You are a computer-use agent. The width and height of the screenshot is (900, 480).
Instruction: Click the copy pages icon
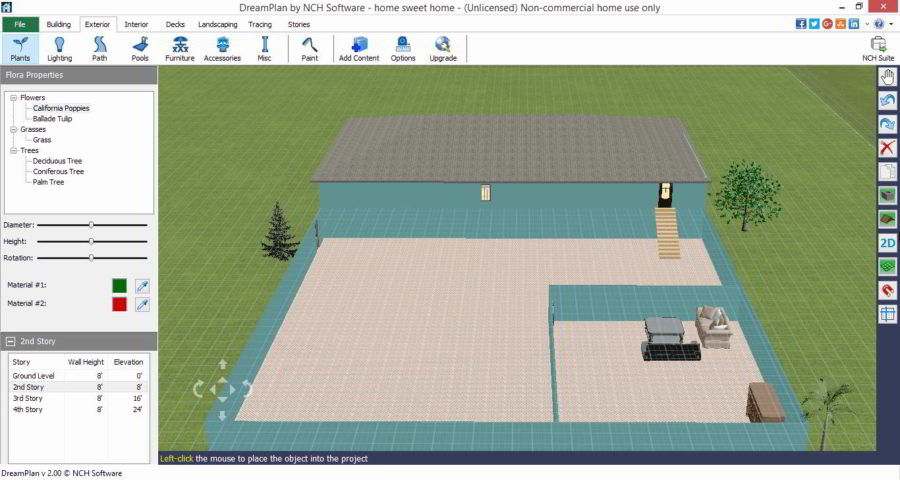(x=887, y=172)
